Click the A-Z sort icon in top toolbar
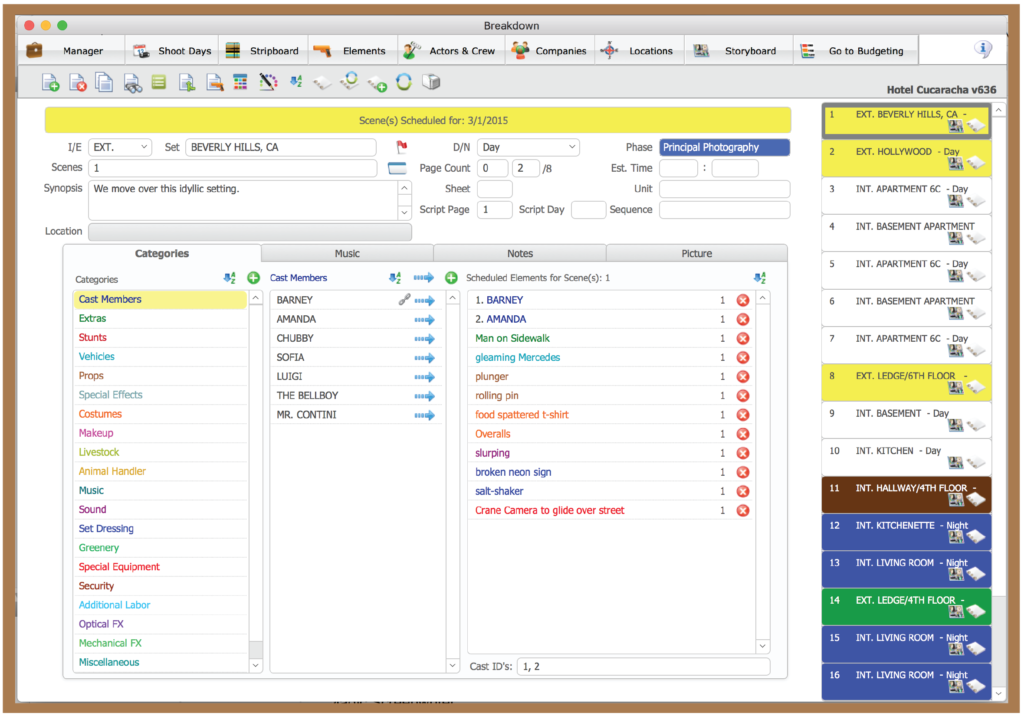The width and height of the screenshot is (1024, 716). click(296, 81)
